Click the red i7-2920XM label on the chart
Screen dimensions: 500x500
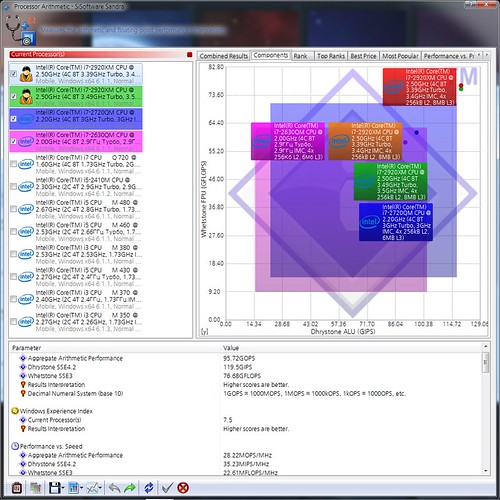coord(419,87)
